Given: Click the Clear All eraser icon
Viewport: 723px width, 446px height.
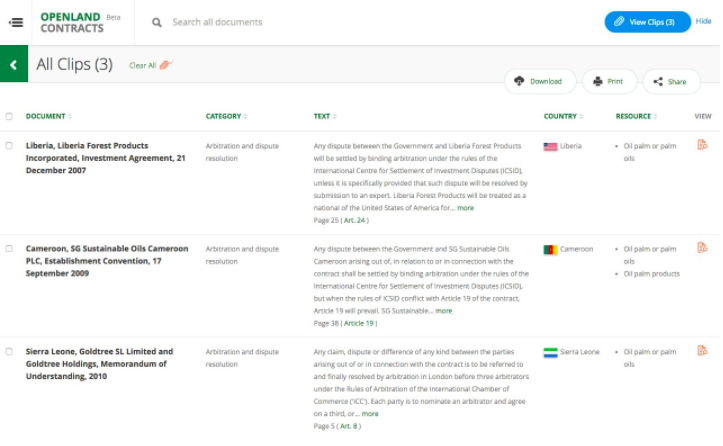Looking at the screenshot, I should tap(166, 65).
